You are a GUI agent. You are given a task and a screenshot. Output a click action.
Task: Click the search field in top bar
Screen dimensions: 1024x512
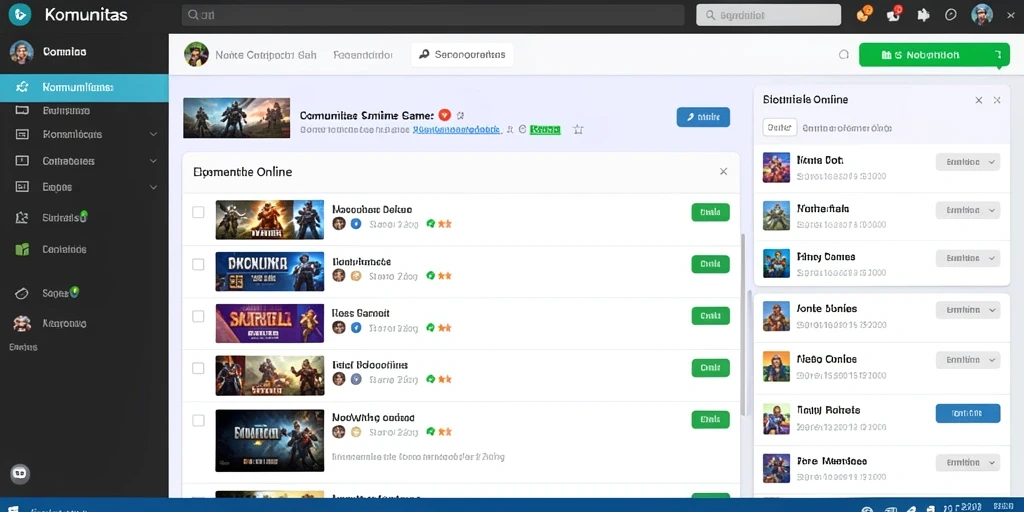point(432,14)
